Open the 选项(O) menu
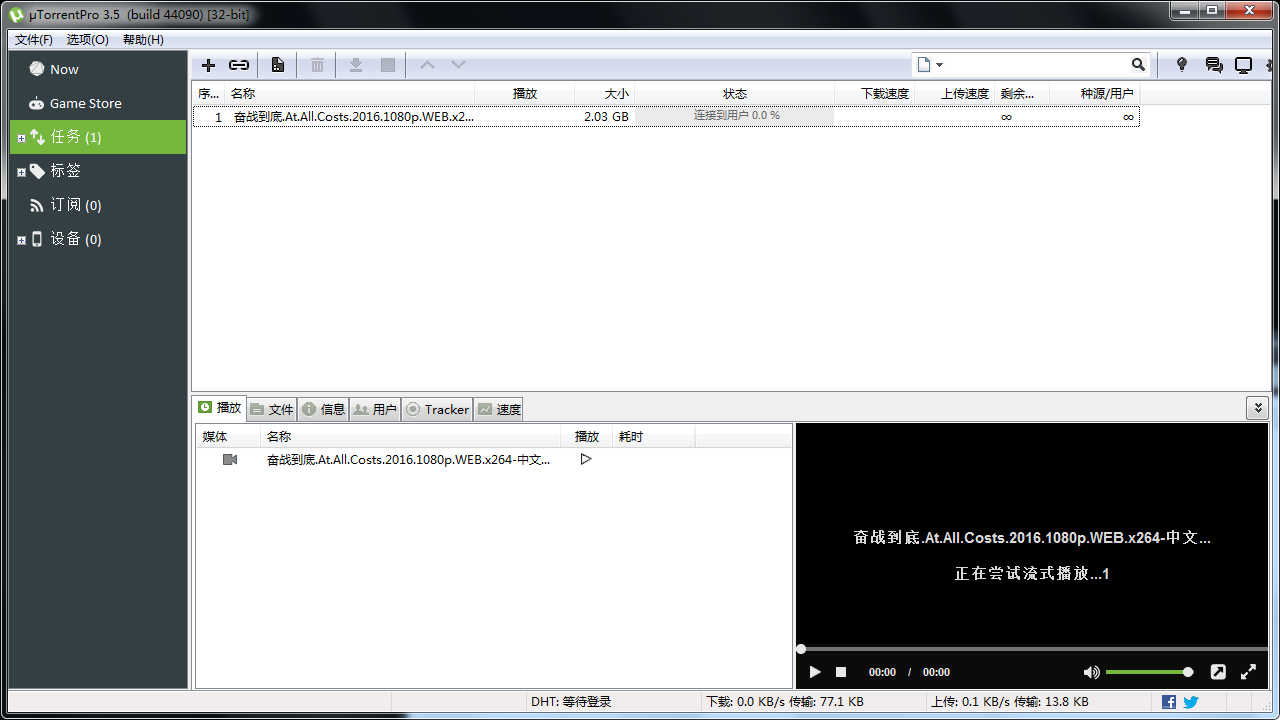Screen dimensions: 1280x720 (88, 39)
